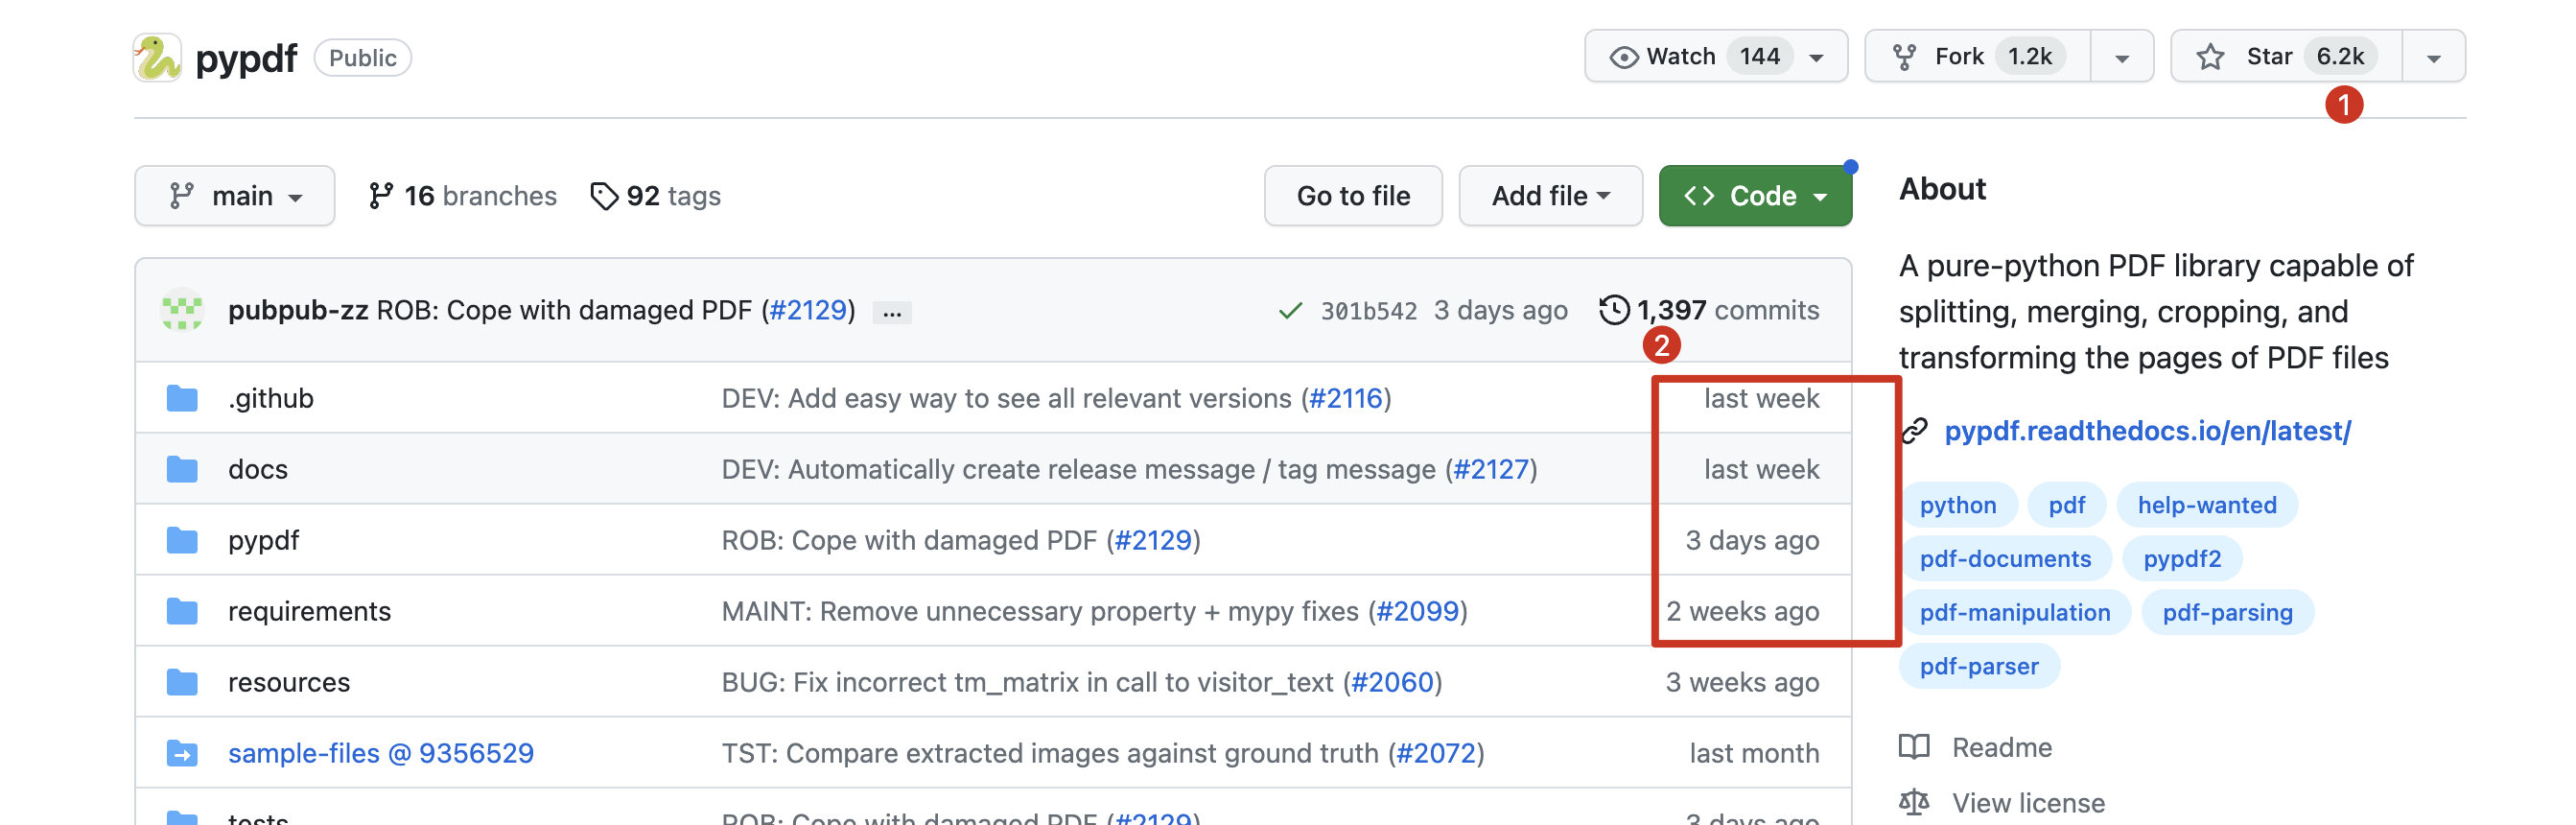Click the green commit status checkmark
This screenshot has height=825, width=2576.
(x=1290, y=311)
